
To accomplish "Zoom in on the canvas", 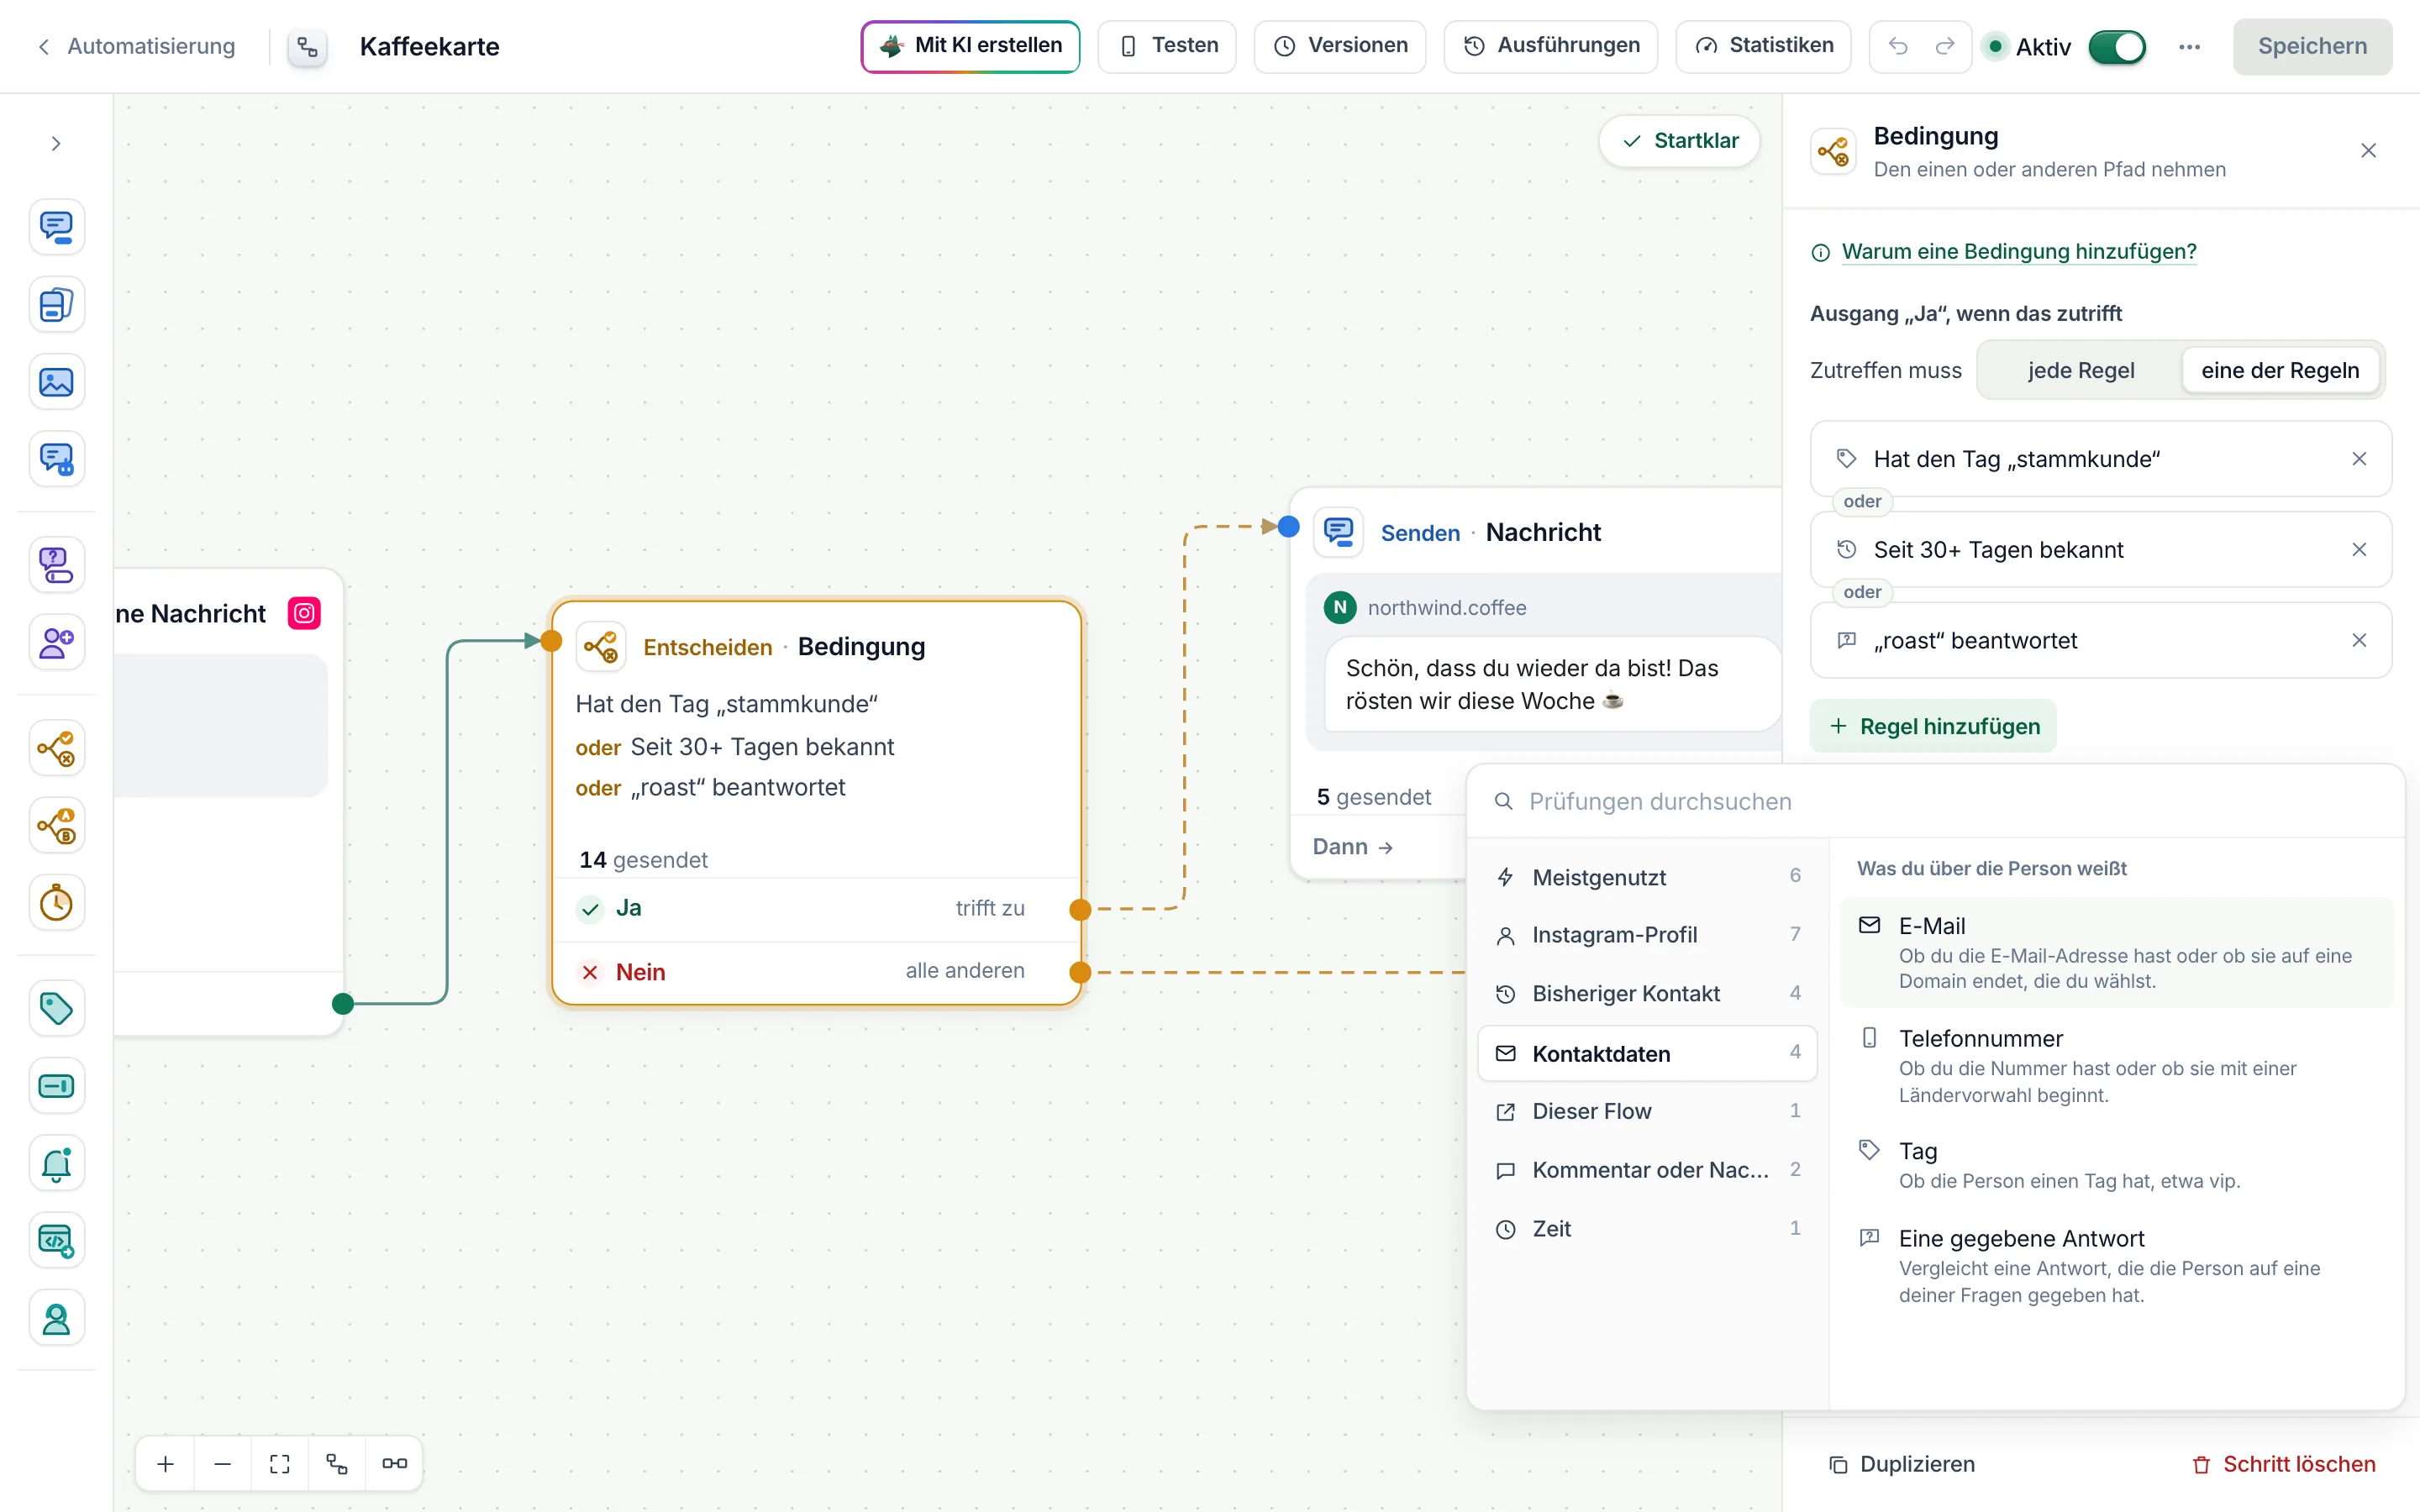I will [166, 1464].
